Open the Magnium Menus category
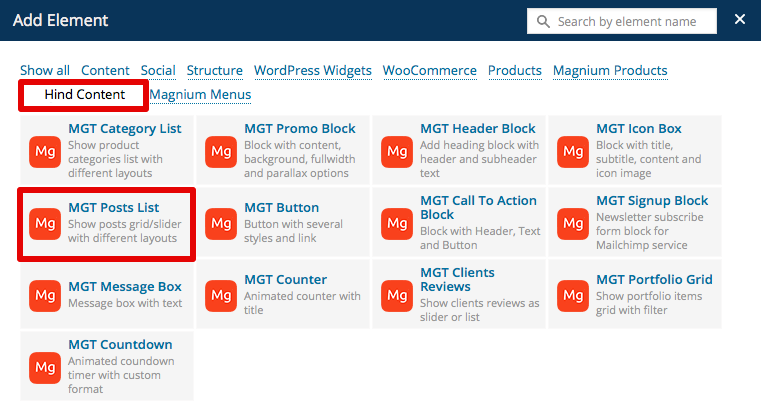761x420 pixels. point(200,95)
